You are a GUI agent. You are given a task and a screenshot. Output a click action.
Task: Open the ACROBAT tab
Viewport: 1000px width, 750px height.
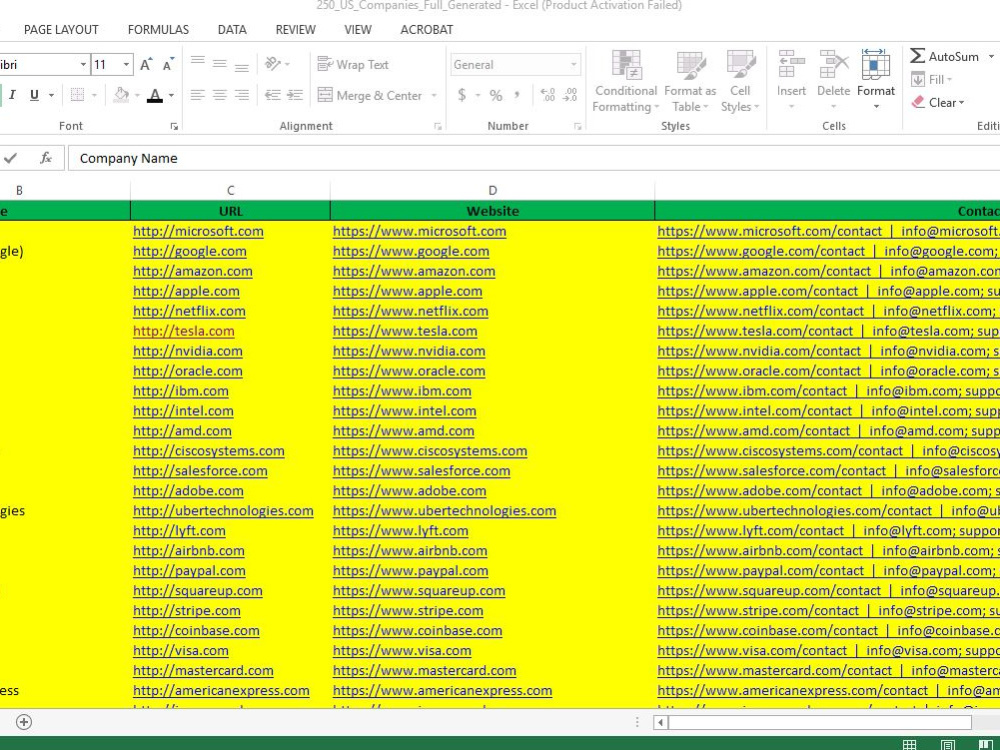tap(427, 29)
